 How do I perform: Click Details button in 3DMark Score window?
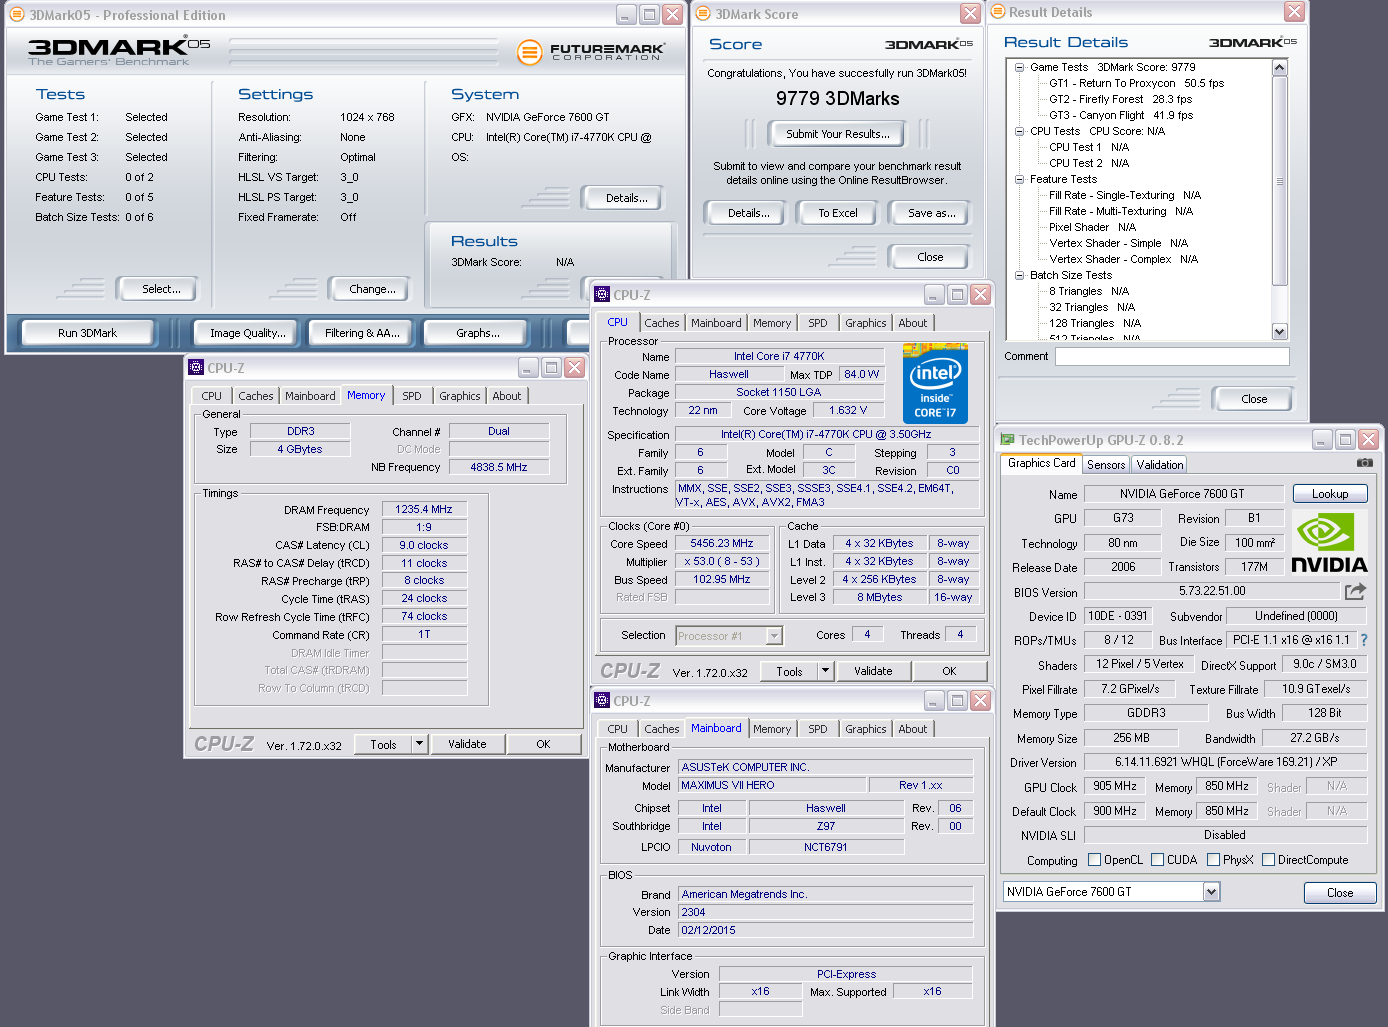point(747,213)
